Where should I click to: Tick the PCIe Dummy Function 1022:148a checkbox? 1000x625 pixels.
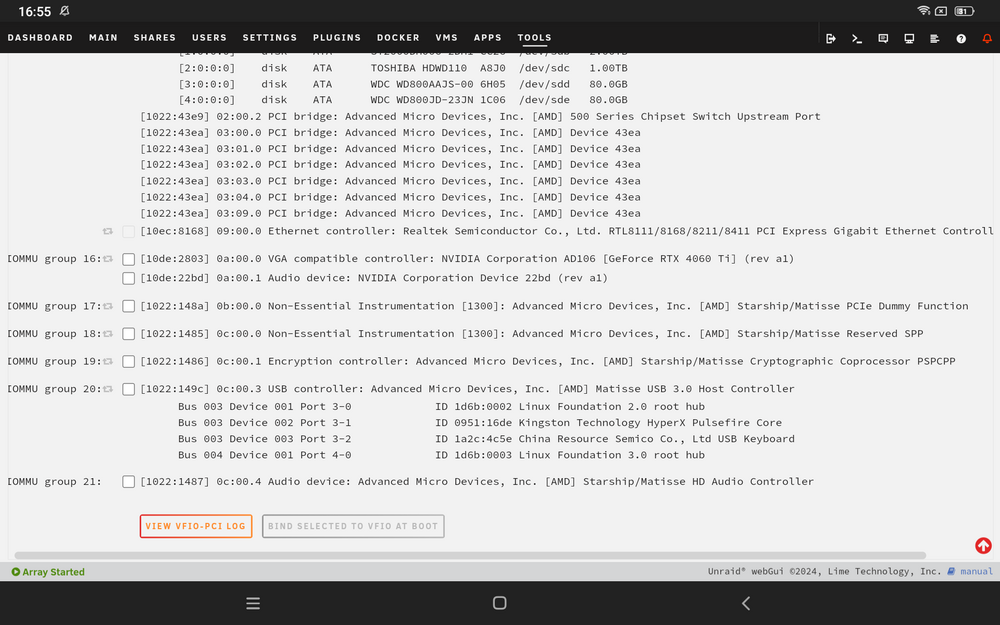pos(128,306)
